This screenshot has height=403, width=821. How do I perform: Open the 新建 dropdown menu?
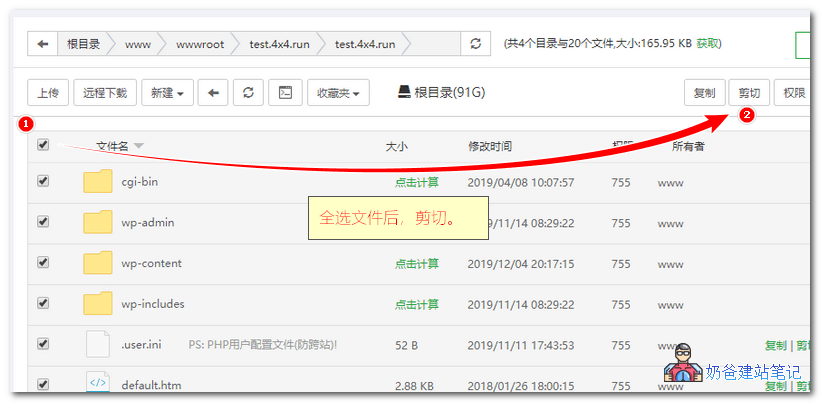(168, 93)
